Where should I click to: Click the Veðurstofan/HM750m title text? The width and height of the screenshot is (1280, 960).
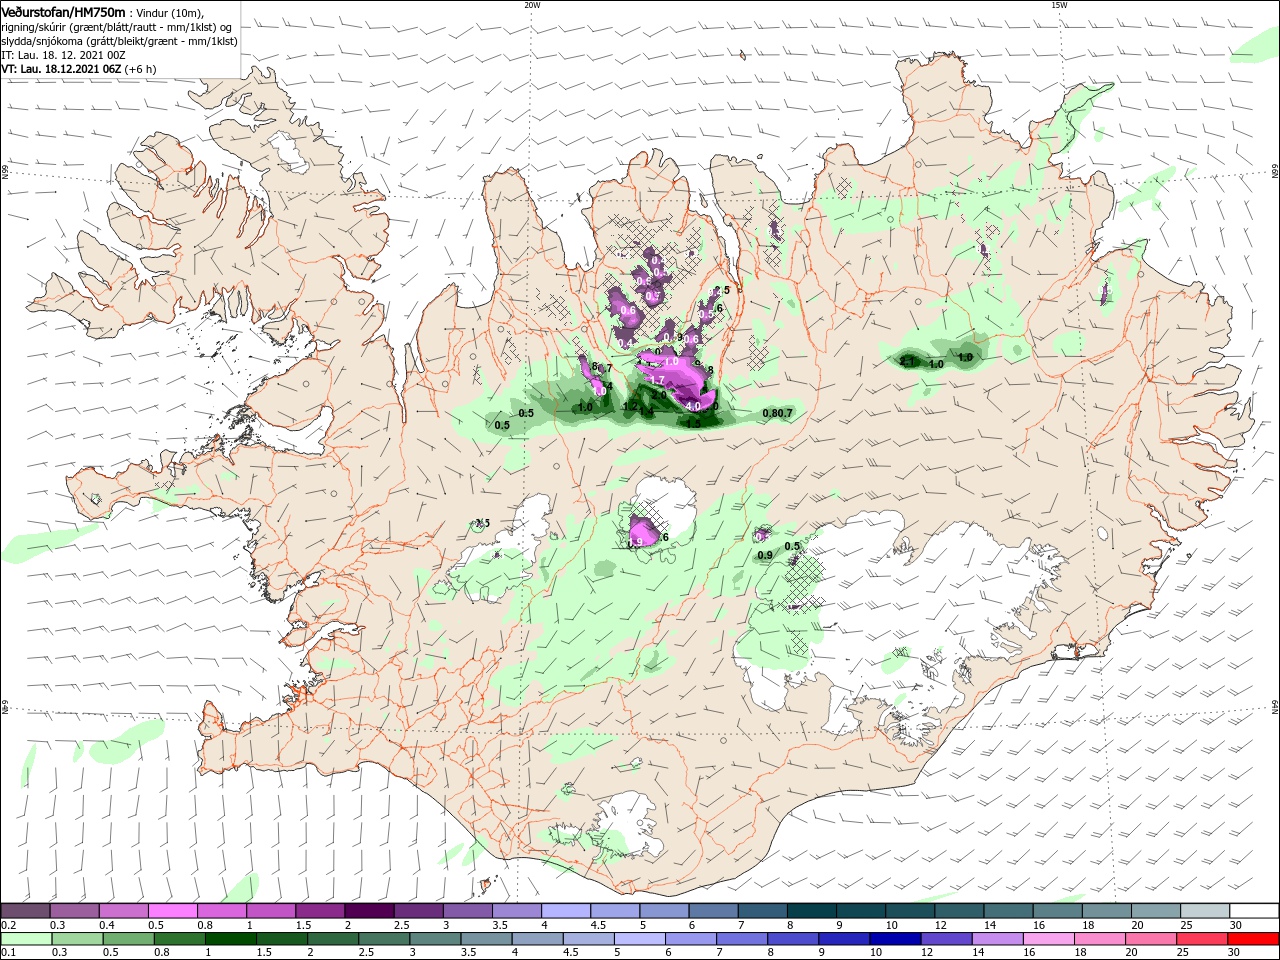[x=63, y=12]
